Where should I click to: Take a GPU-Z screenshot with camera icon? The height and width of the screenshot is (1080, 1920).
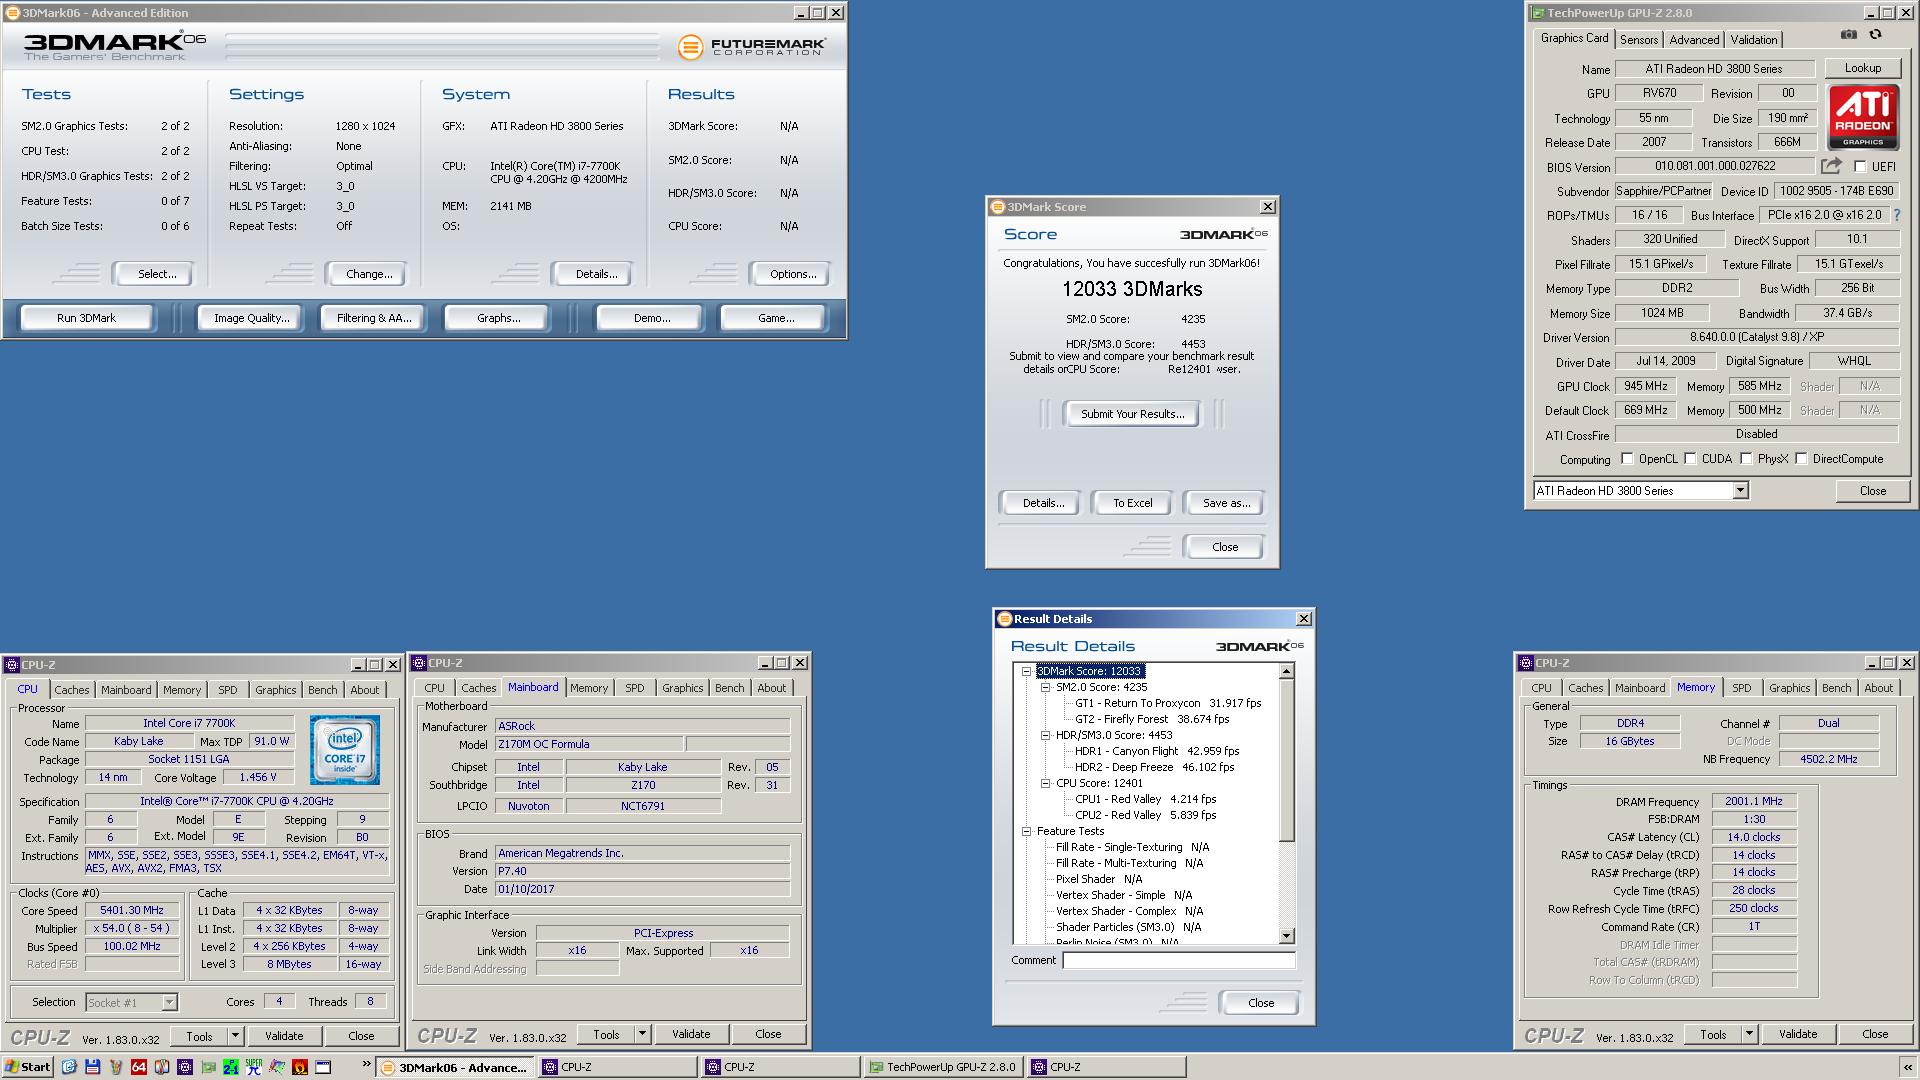(x=1849, y=34)
